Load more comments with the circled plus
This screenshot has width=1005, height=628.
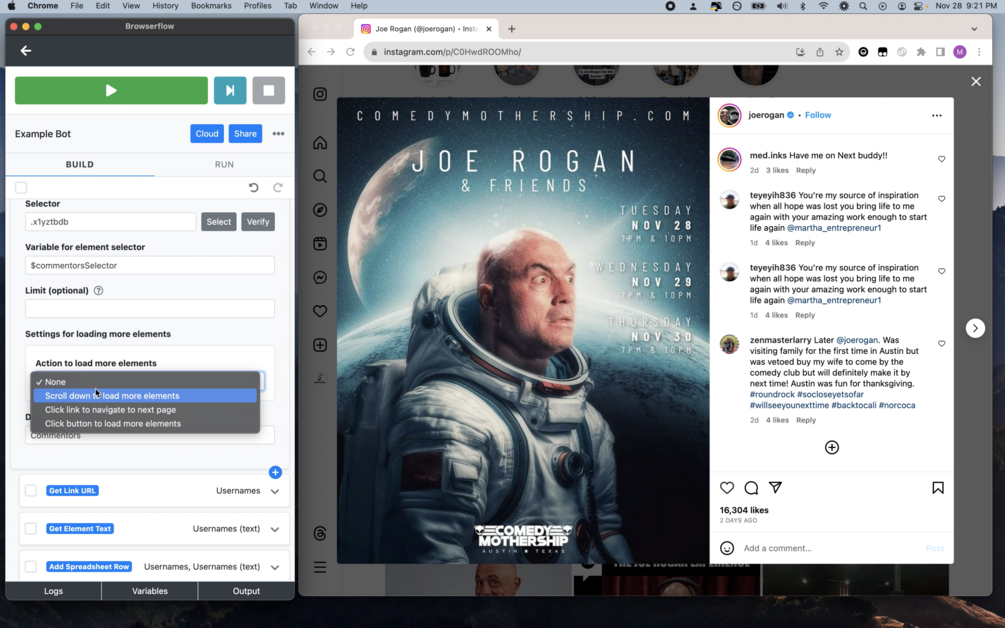[831, 447]
